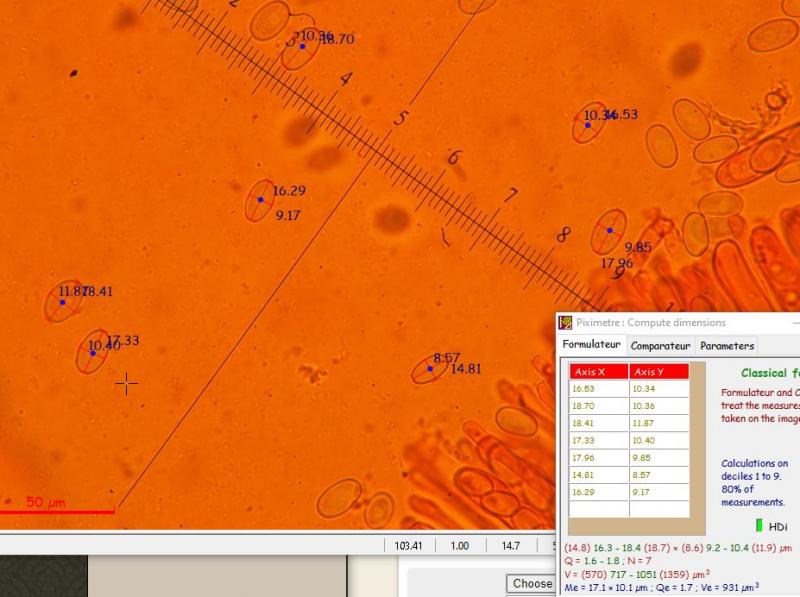Screen dimensions: 800x597
Task: Click the Axis X column header
Action: click(x=598, y=372)
